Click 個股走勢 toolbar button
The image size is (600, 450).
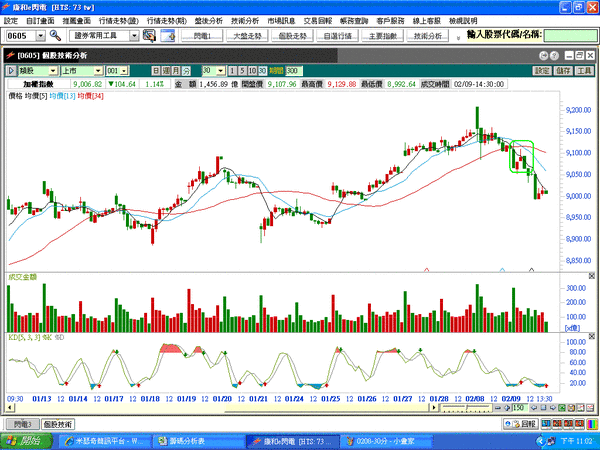point(292,36)
